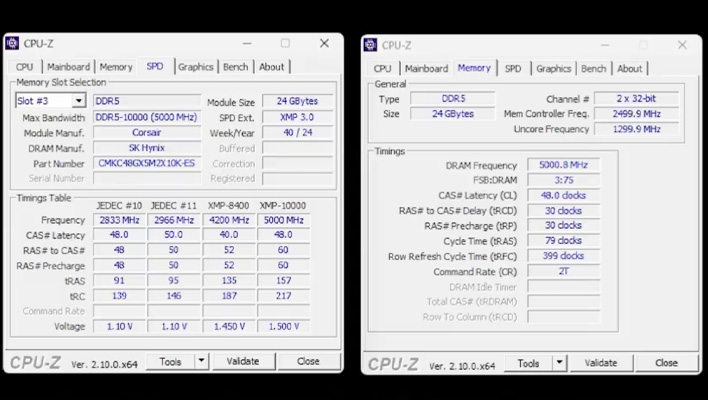This screenshot has height=400, width=708.
Task: Click frequency cell 2833 MHz
Action: 119,220
